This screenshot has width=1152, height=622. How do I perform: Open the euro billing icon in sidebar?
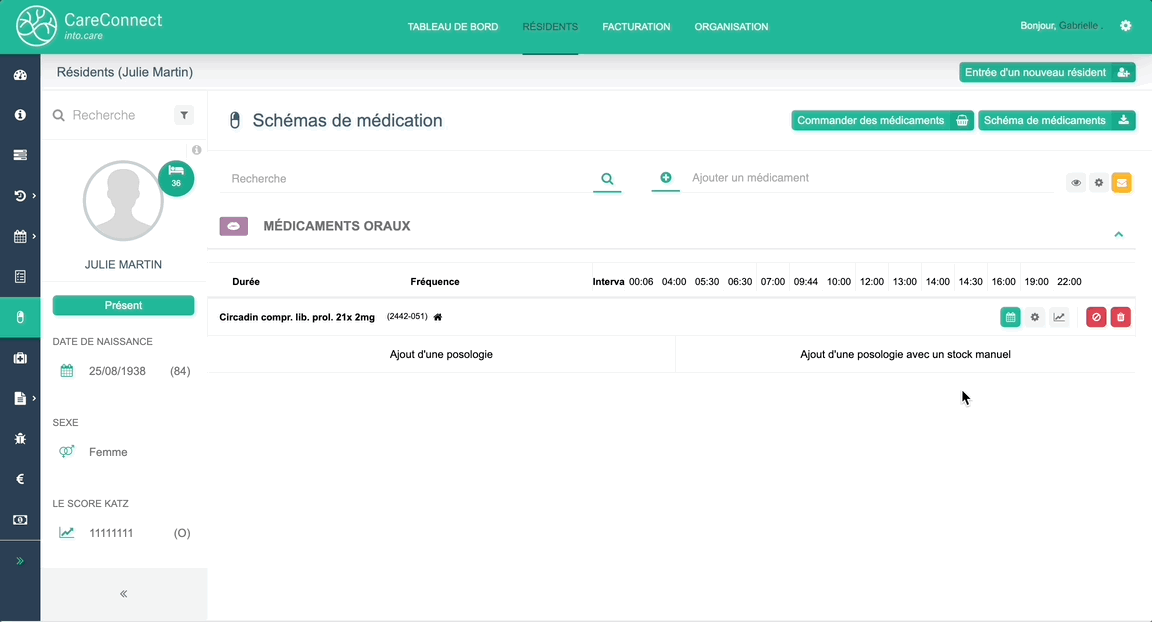pyautogui.click(x=20, y=479)
